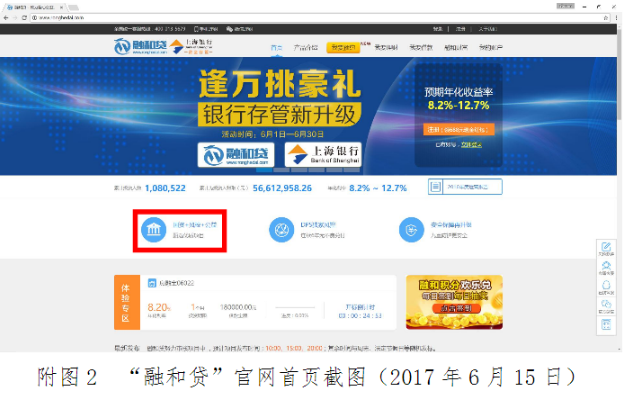Screen dimensions: 623x400
Task: Click the product progress bar
Action: (x=295, y=307)
